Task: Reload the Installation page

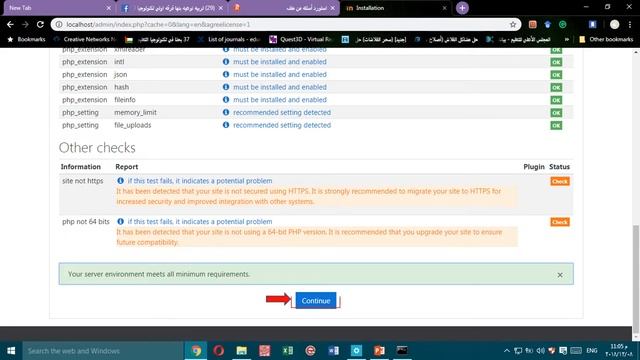Action: [x=40, y=24]
